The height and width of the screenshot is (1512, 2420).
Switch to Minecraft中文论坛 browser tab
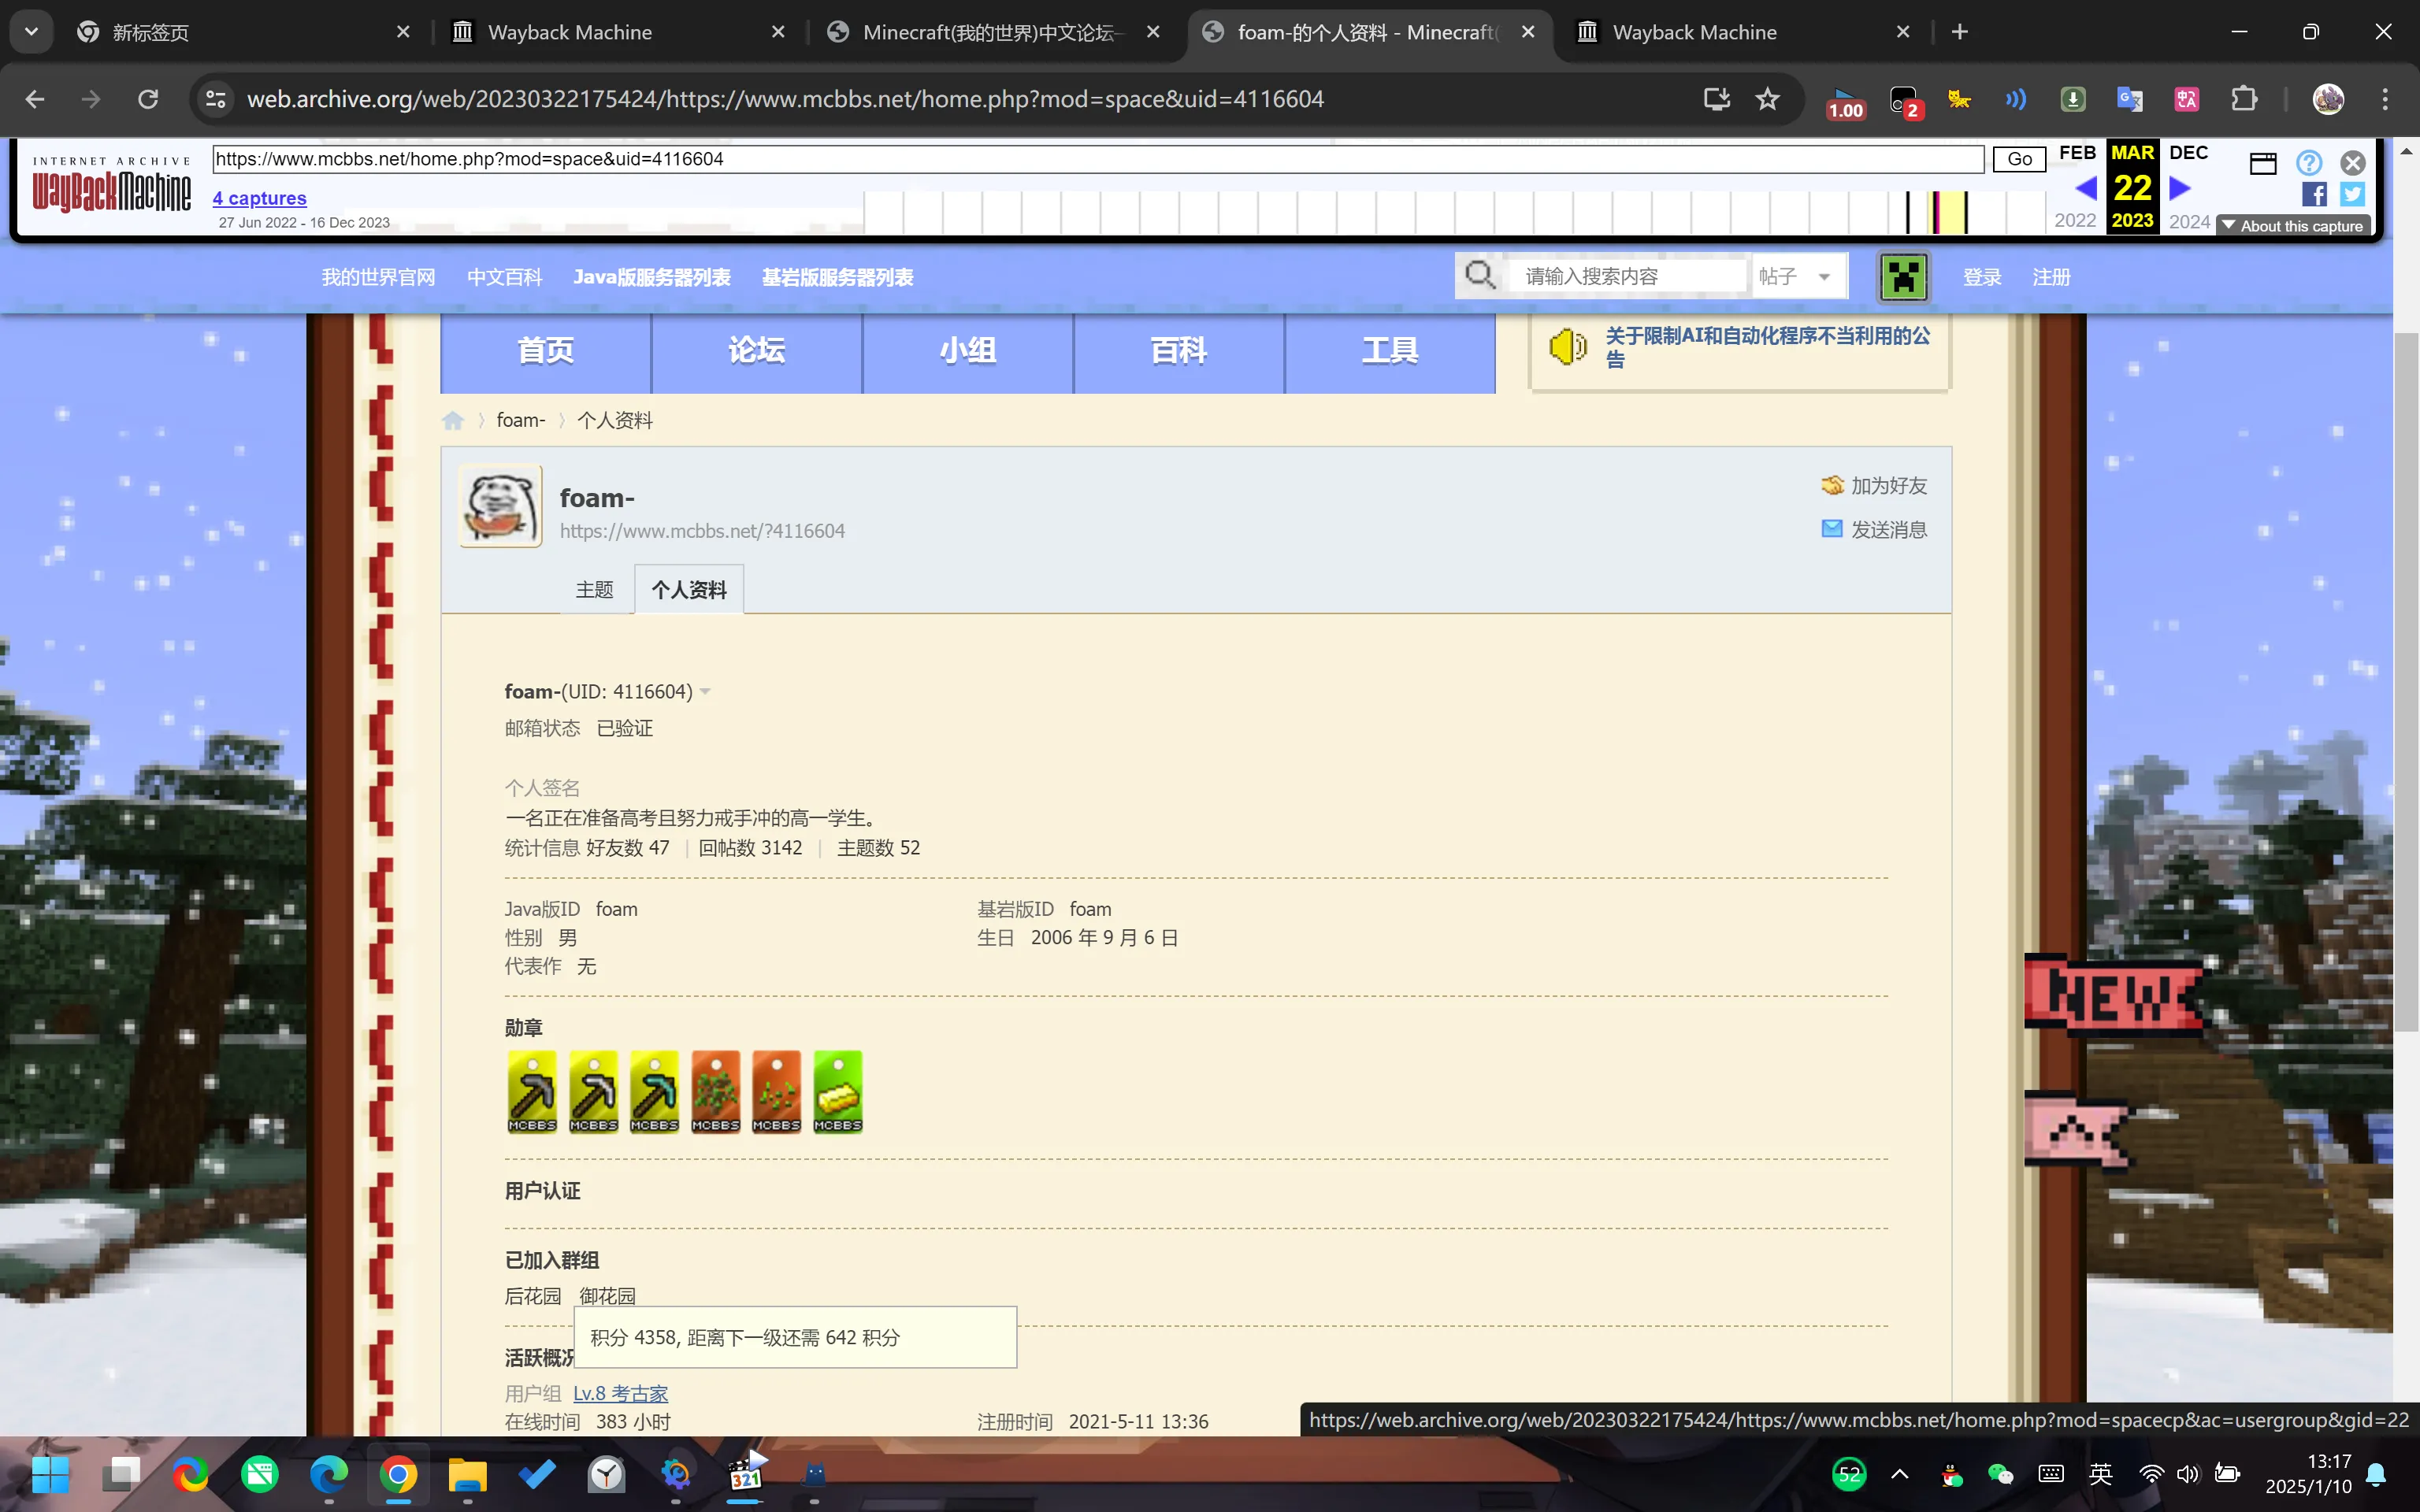[990, 32]
